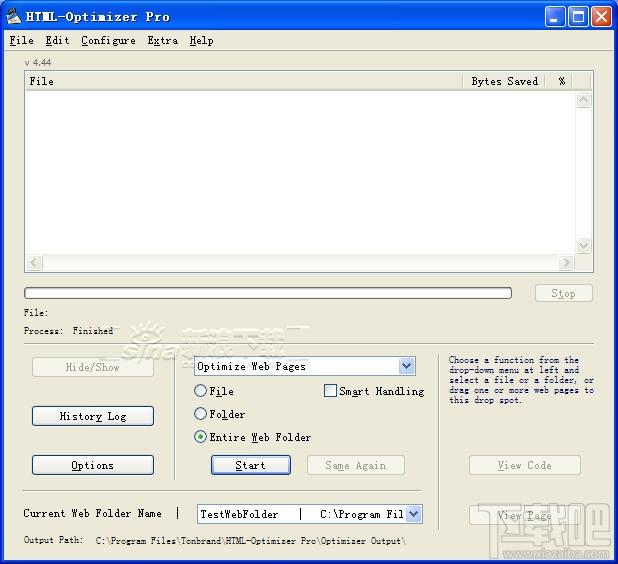Viewport: 618px width, 564px height.
Task: Click the file list scroll left arrow
Action: point(34,262)
